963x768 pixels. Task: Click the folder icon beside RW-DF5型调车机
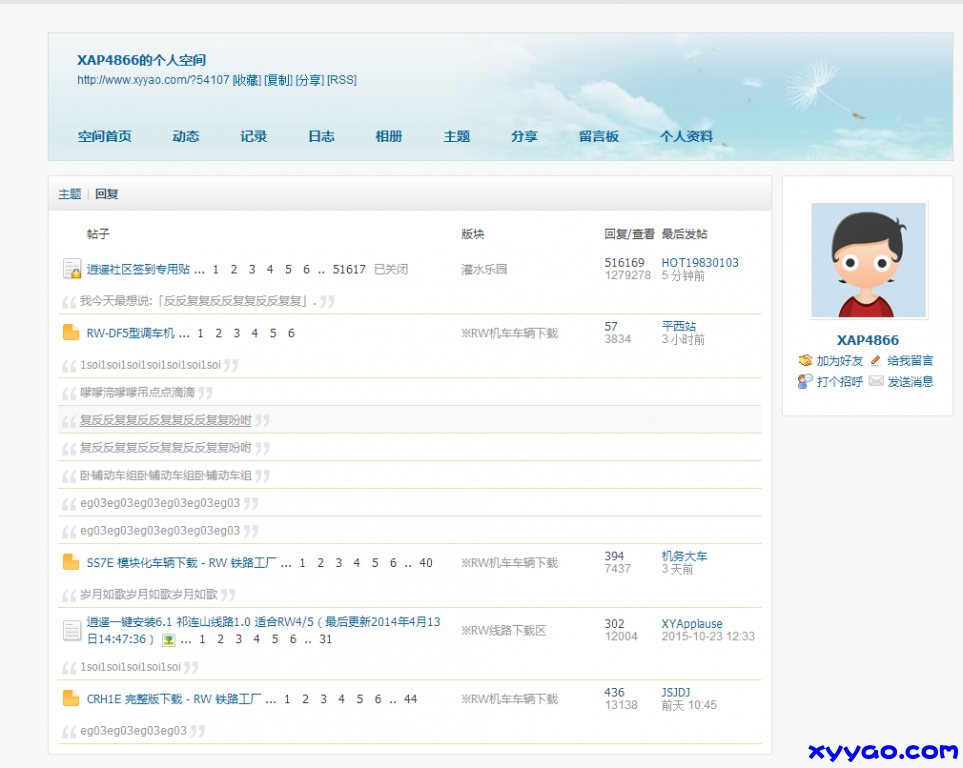click(x=71, y=333)
